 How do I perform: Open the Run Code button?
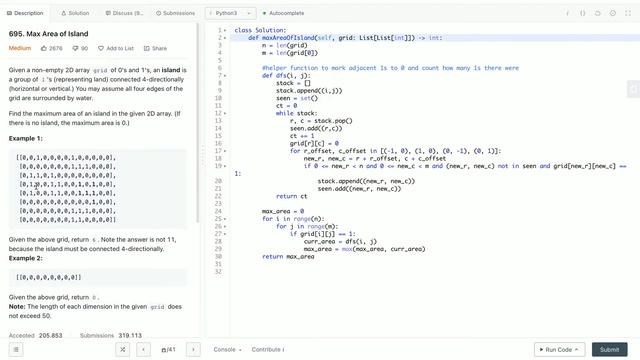[559, 349]
